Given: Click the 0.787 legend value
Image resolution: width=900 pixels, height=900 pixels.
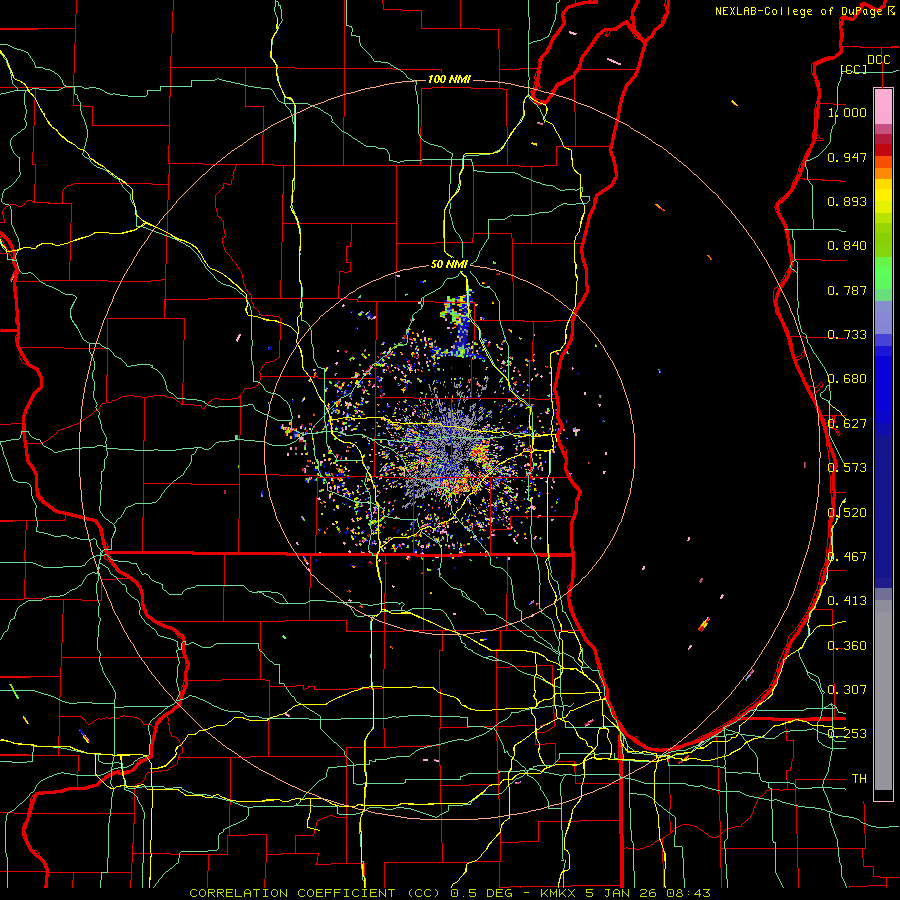Looking at the screenshot, I should (x=847, y=290).
